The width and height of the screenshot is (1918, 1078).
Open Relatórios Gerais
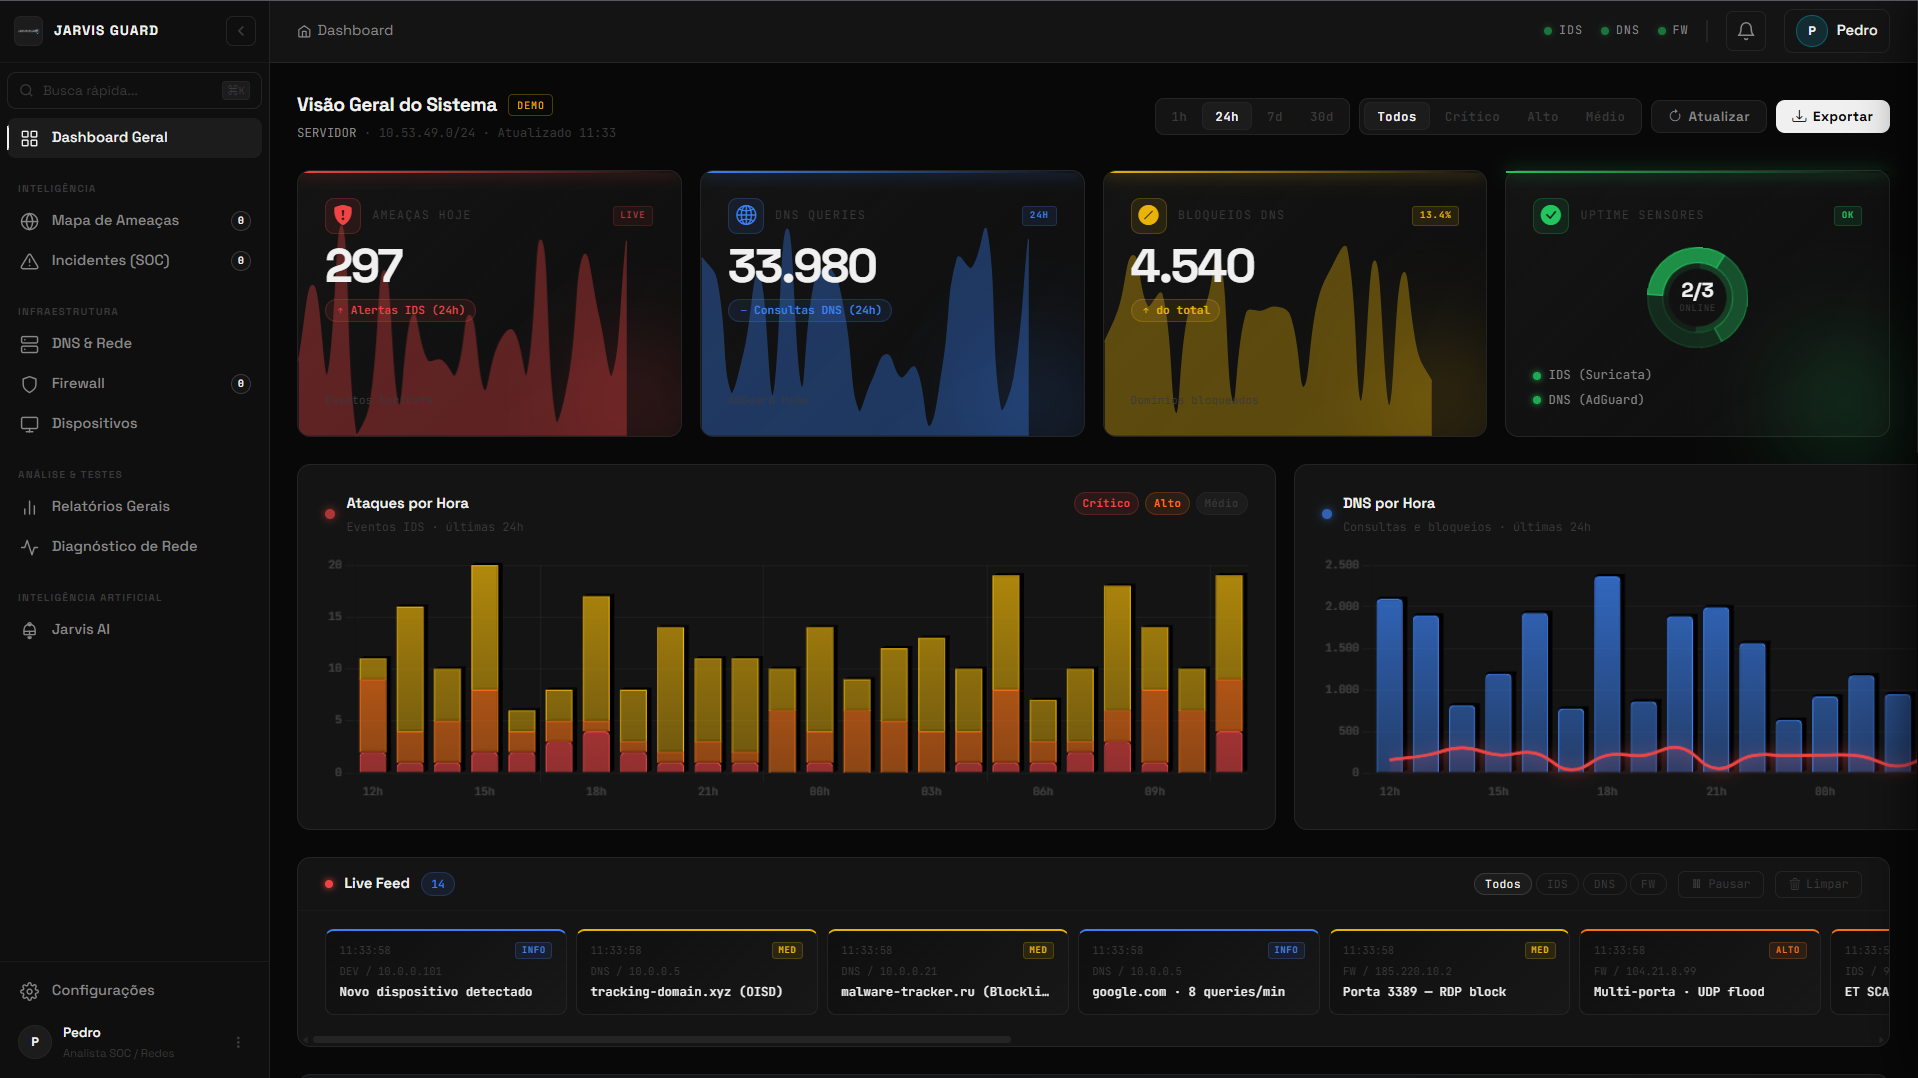pyautogui.click(x=110, y=506)
